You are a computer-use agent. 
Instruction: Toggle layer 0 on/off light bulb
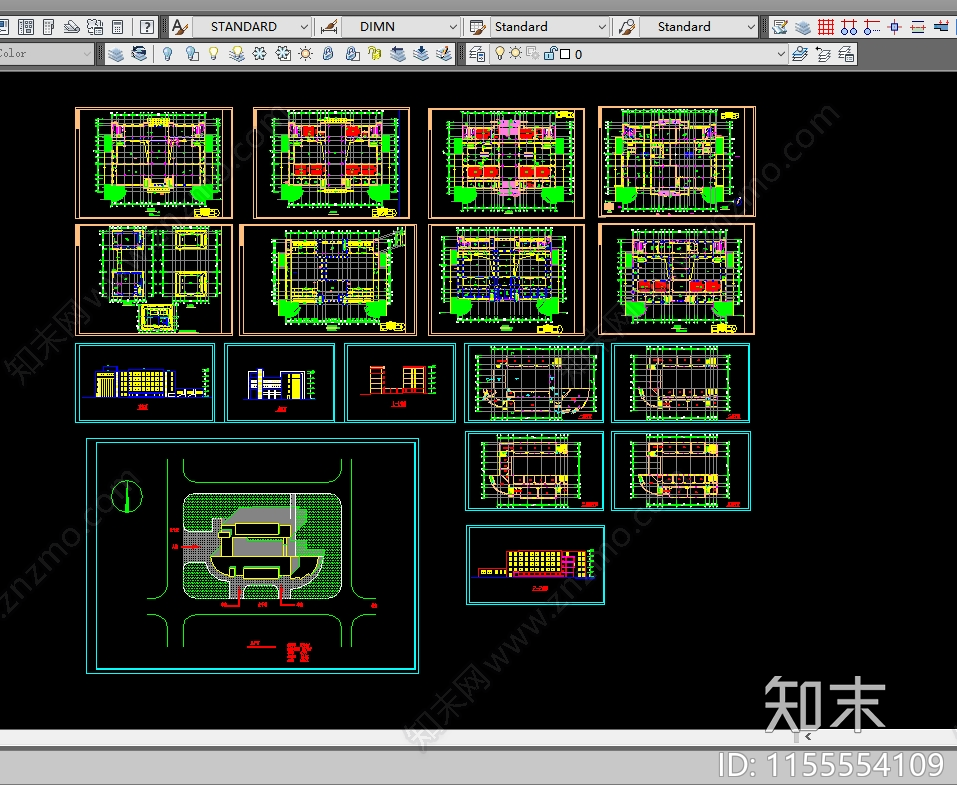pyautogui.click(x=500, y=54)
